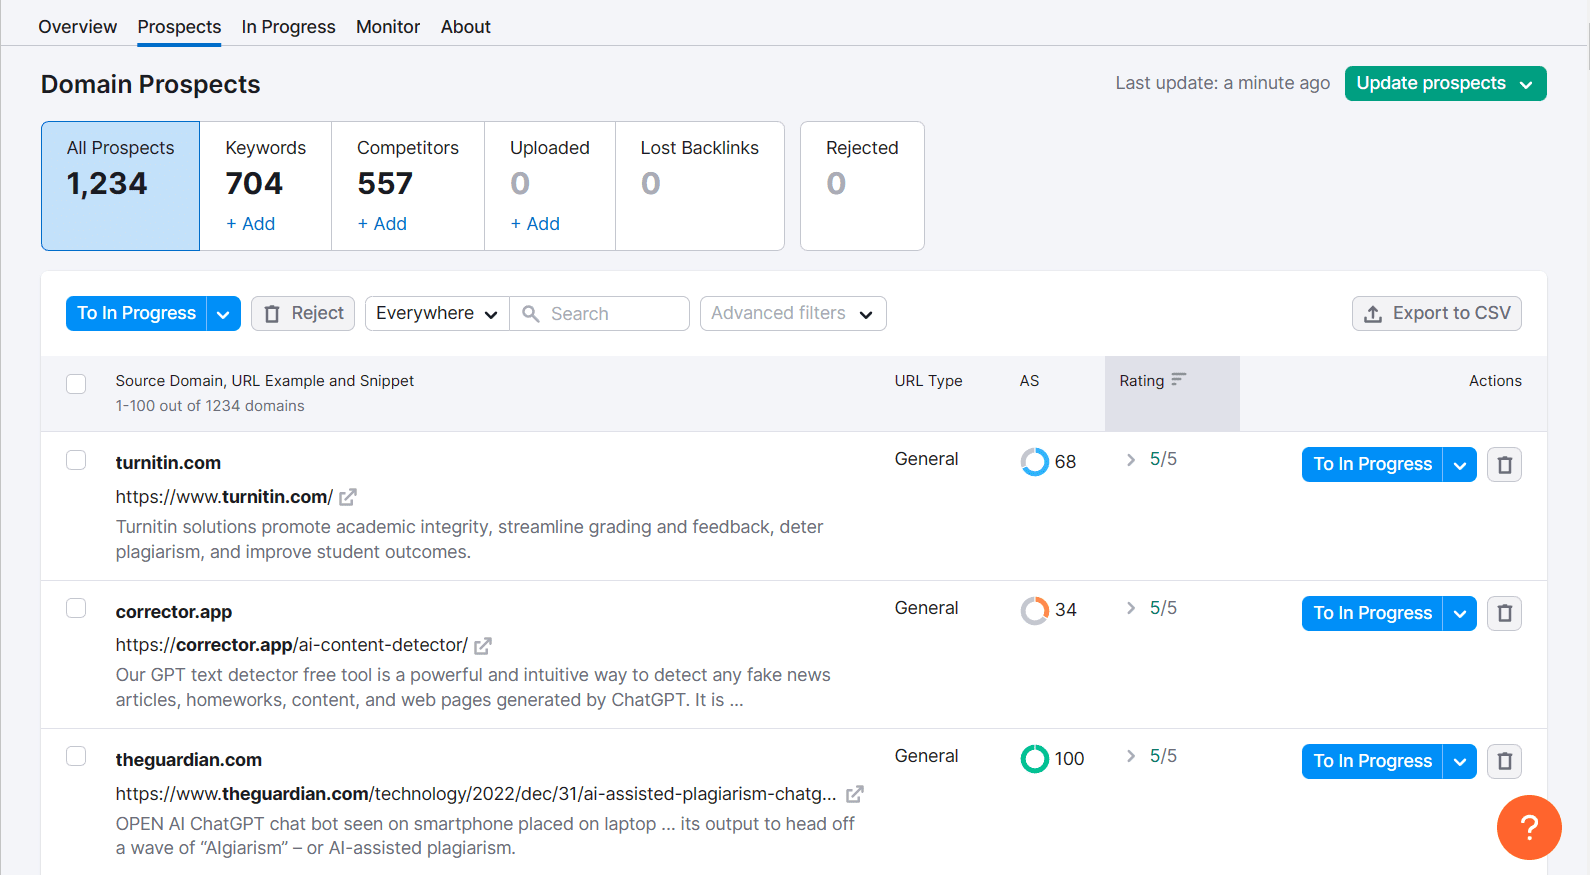1590x875 pixels.
Task: Expand To In Progress arrow for turnitin.com
Action: [x=1460, y=464]
